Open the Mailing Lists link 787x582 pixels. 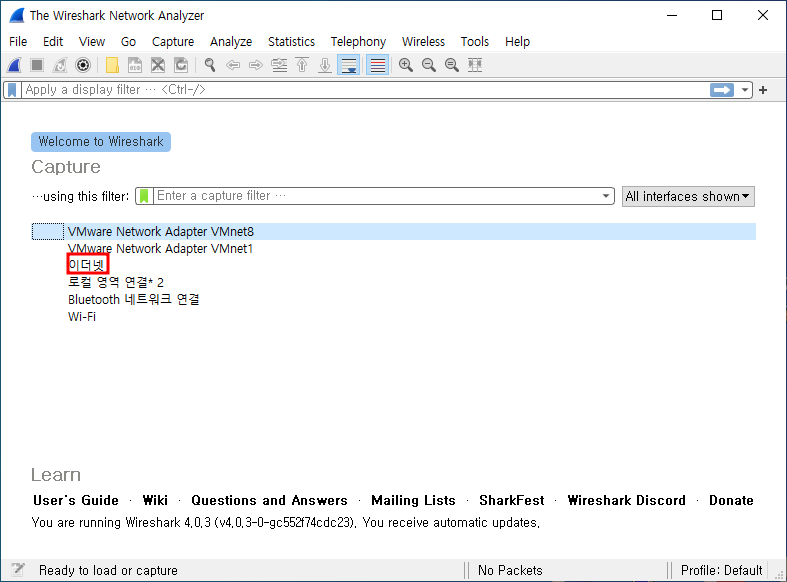point(414,501)
